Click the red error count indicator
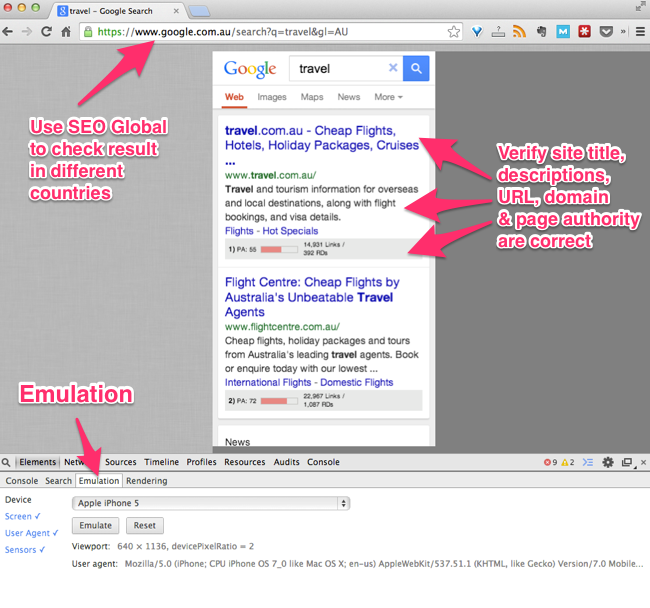The image size is (650, 608). [551, 462]
